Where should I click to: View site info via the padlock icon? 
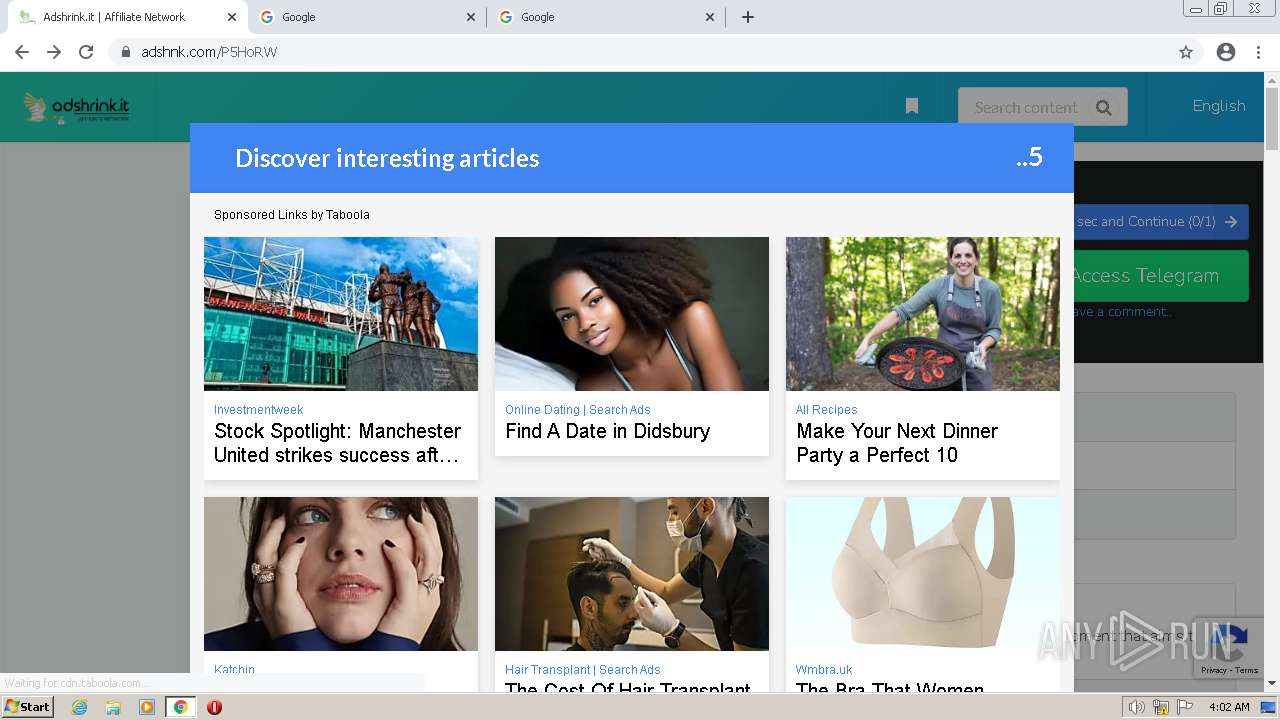point(126,52)
